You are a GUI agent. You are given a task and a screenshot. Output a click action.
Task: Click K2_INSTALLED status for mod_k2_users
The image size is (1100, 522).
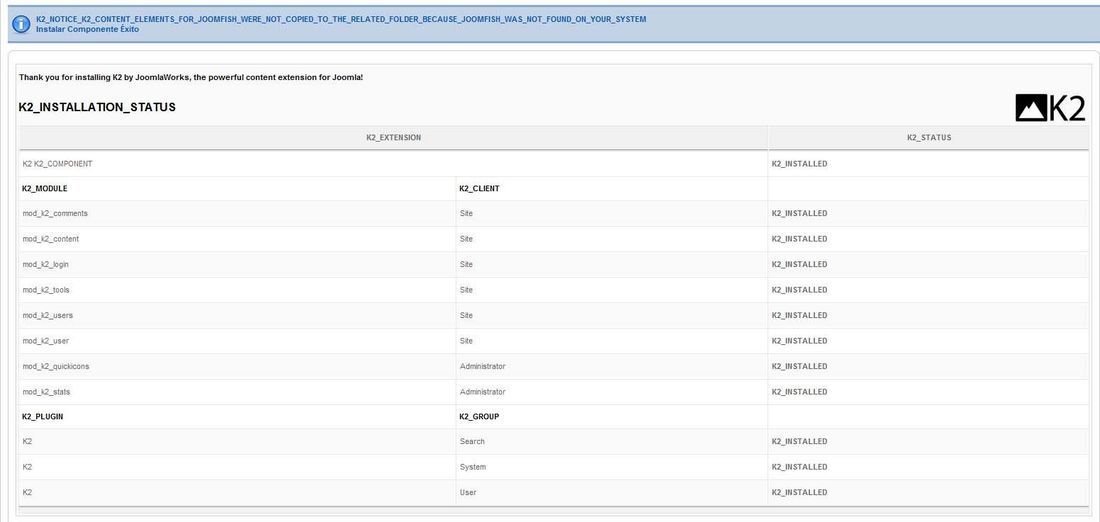(799, 316)
